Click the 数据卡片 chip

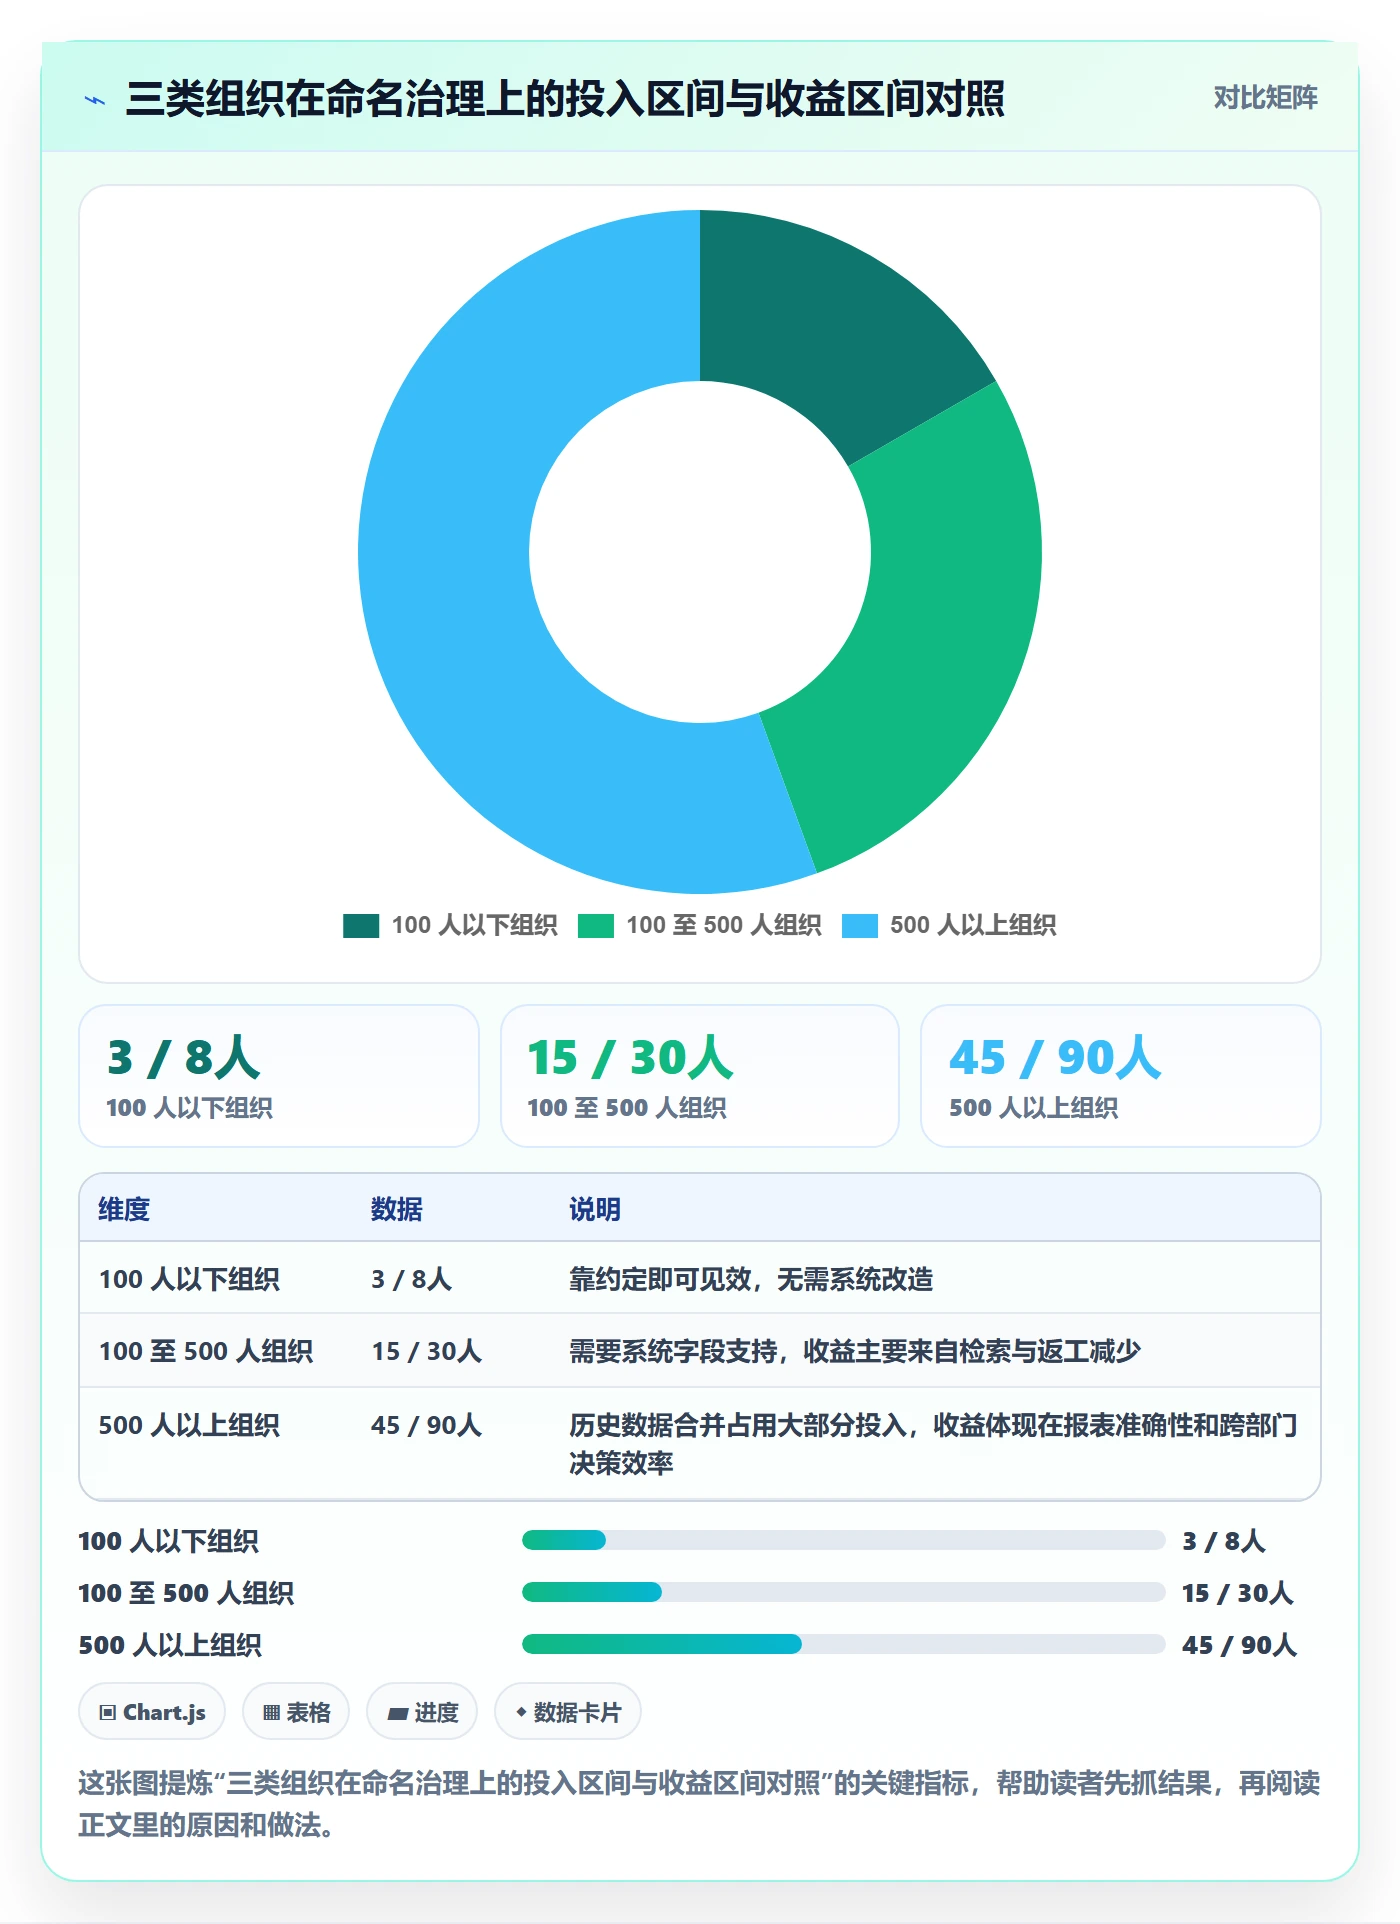pos(568,1712)
